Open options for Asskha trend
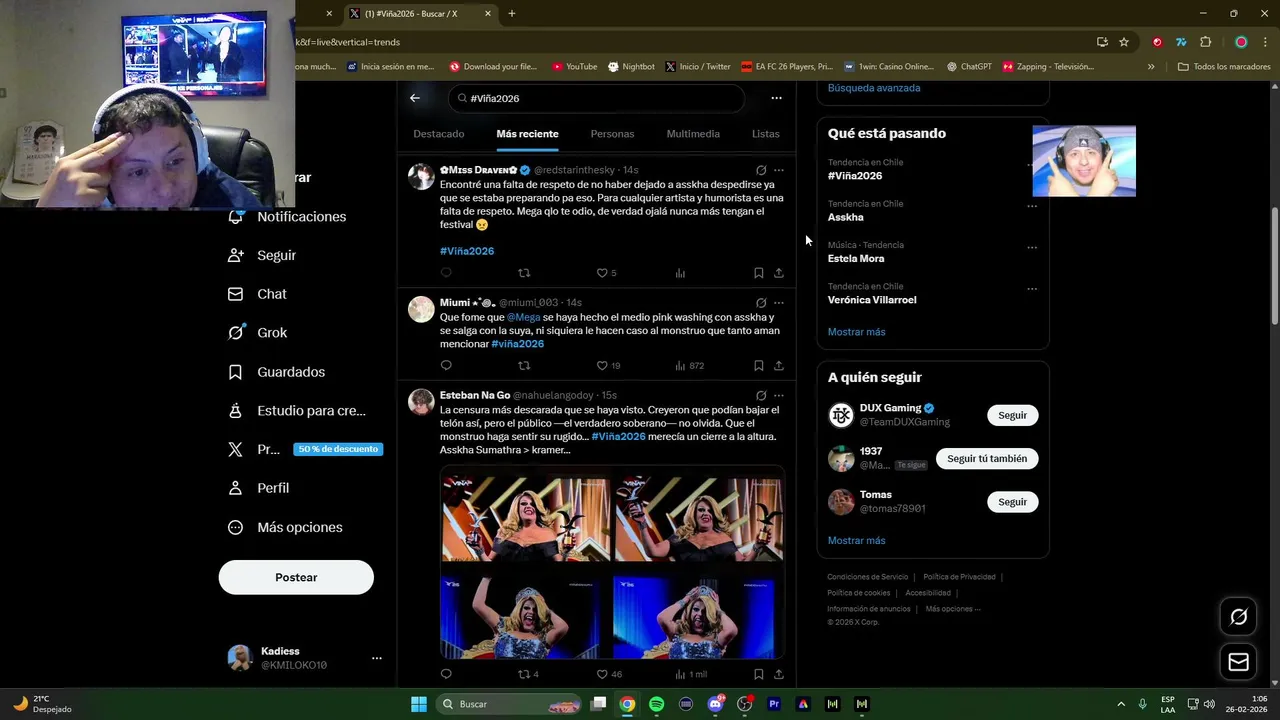This screenshot has width=1280, height=720. [1031, 206]
